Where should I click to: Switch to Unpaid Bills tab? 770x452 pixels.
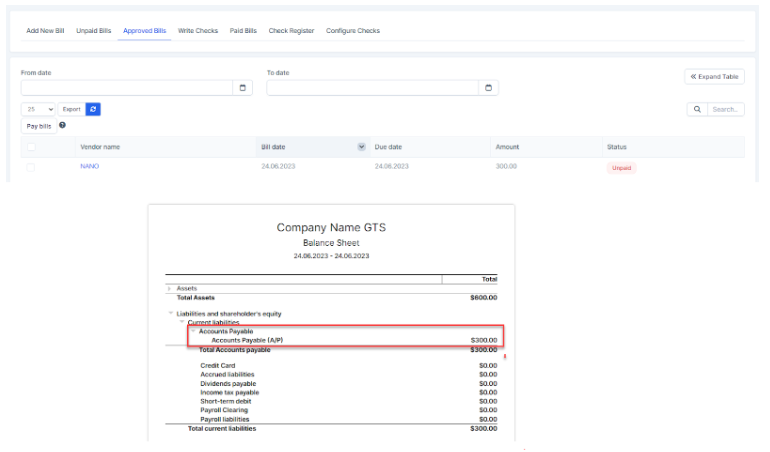tap(94, 30)
